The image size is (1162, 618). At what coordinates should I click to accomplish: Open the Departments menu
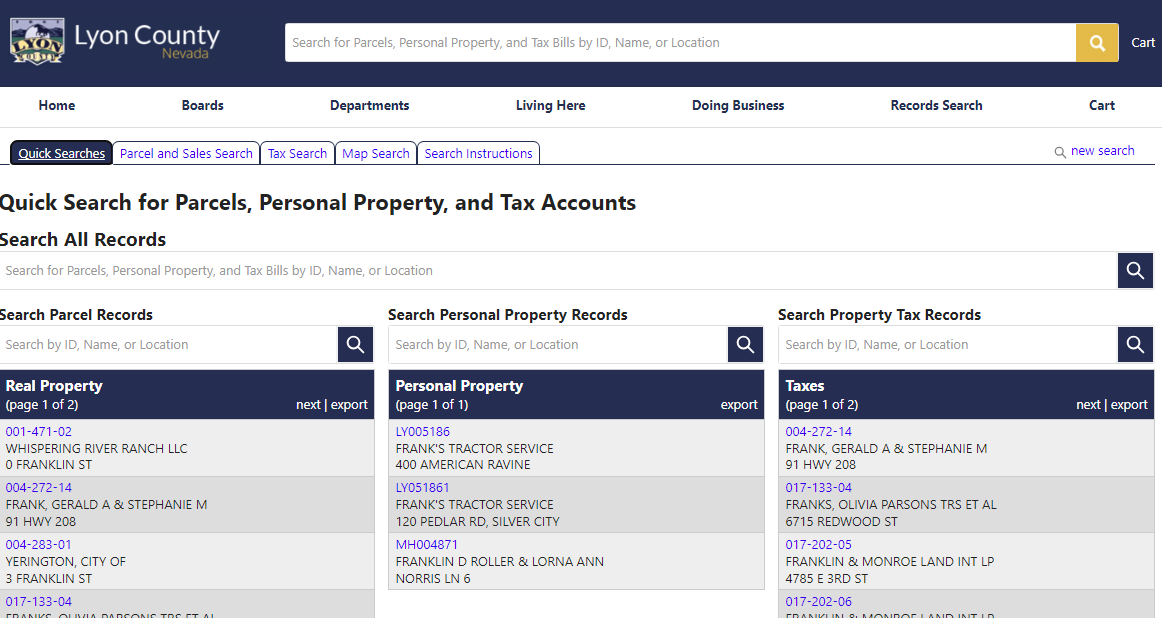point(369,106)
